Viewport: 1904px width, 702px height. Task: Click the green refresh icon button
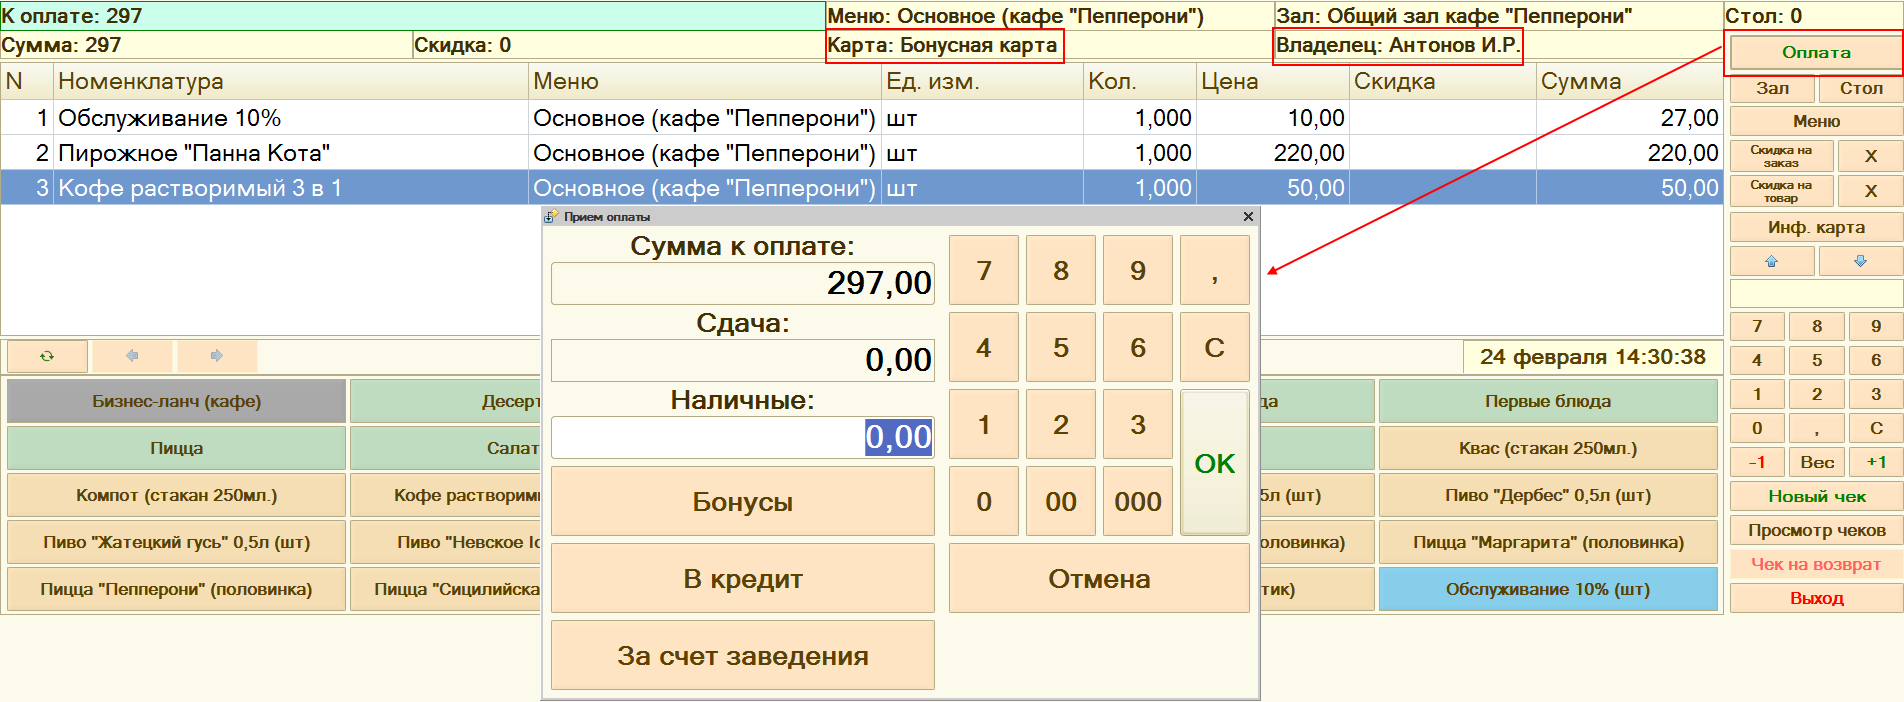[47, 356]
